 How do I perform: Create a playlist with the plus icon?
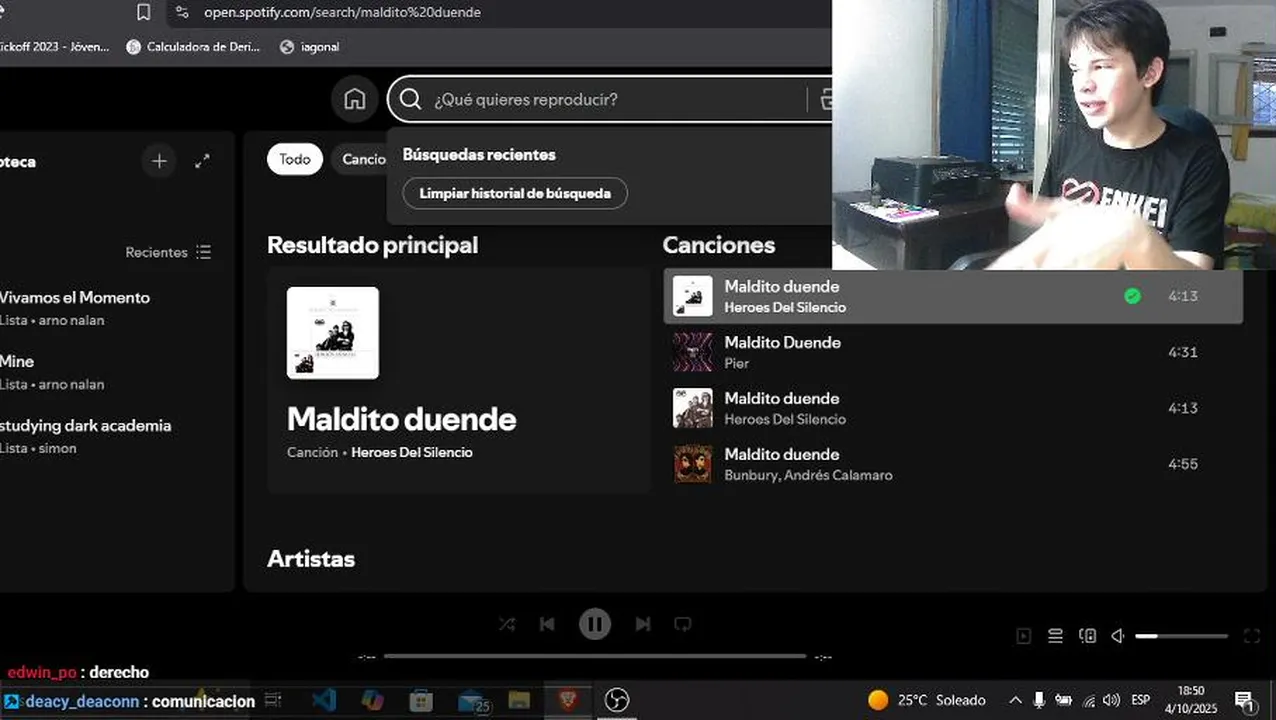coord(159,161)
